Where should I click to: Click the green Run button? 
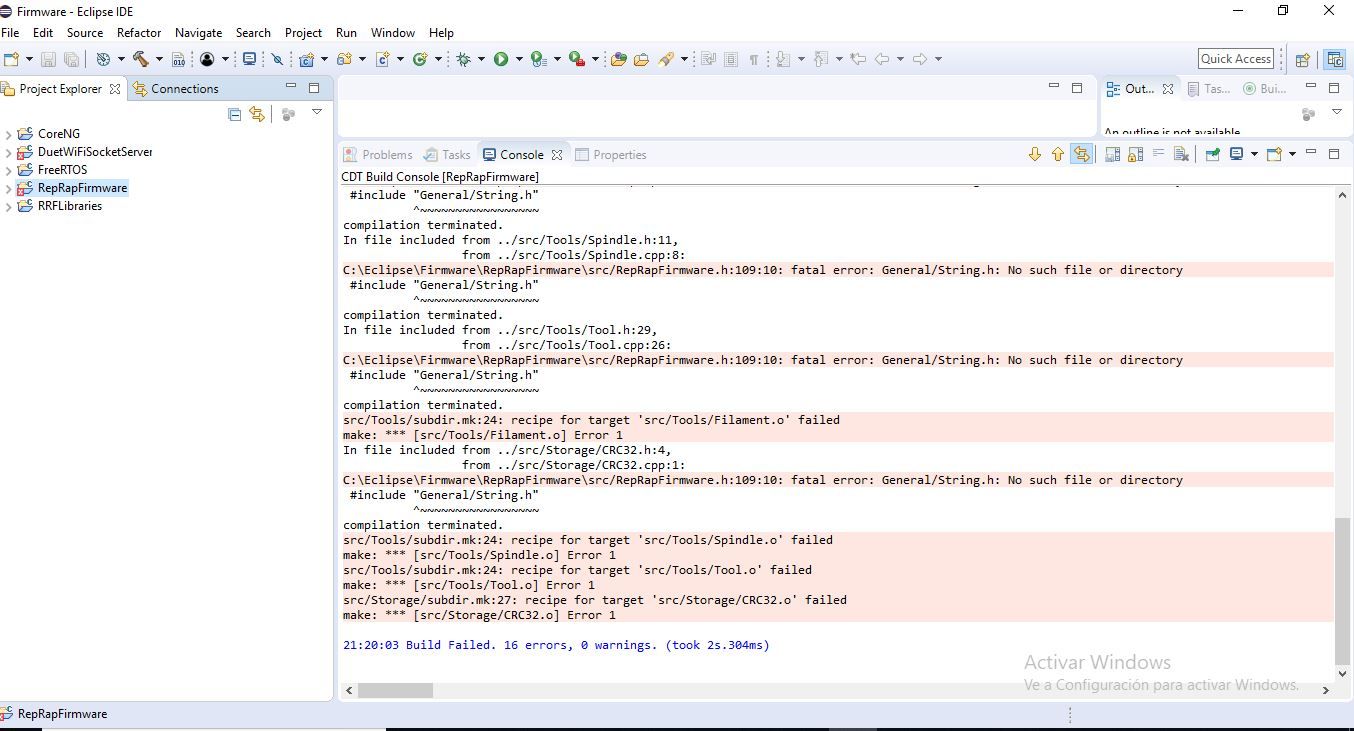pos(501,59)
